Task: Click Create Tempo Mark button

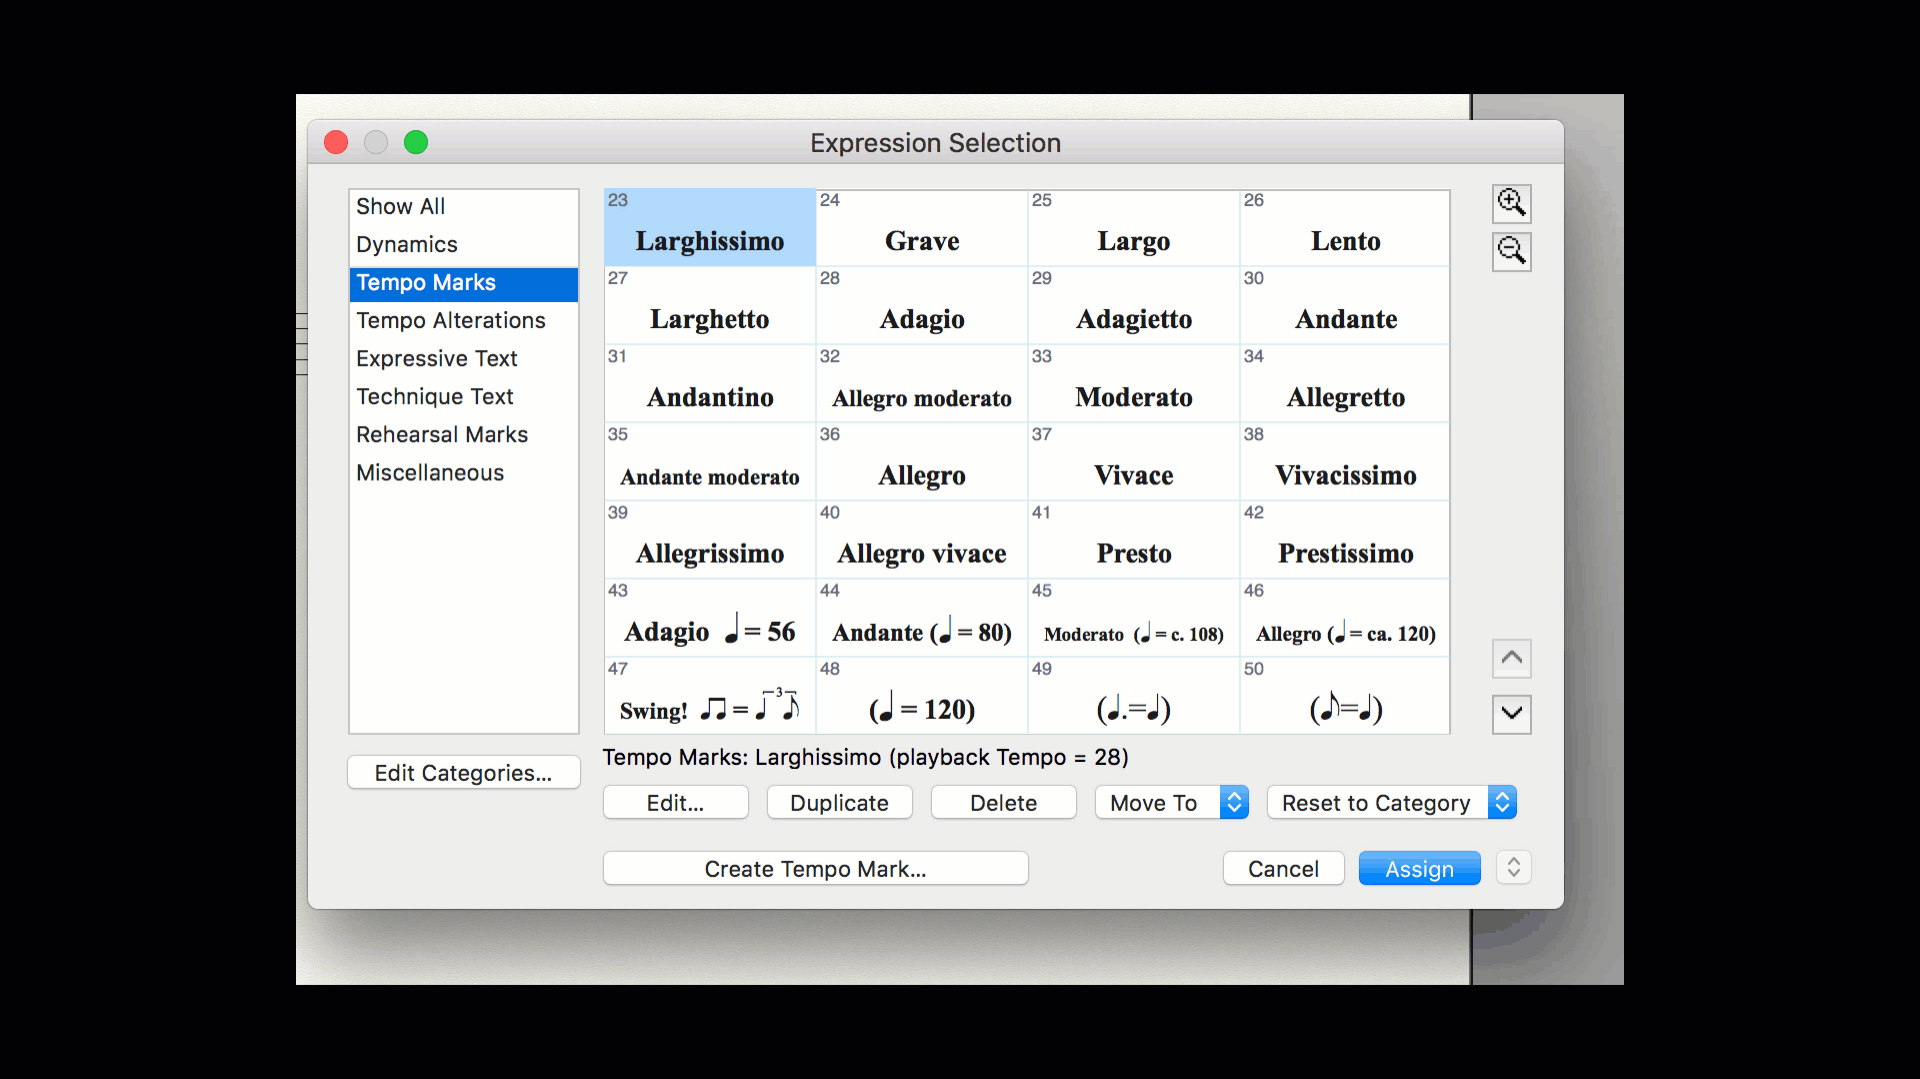Action: click(x=815, y=869)
